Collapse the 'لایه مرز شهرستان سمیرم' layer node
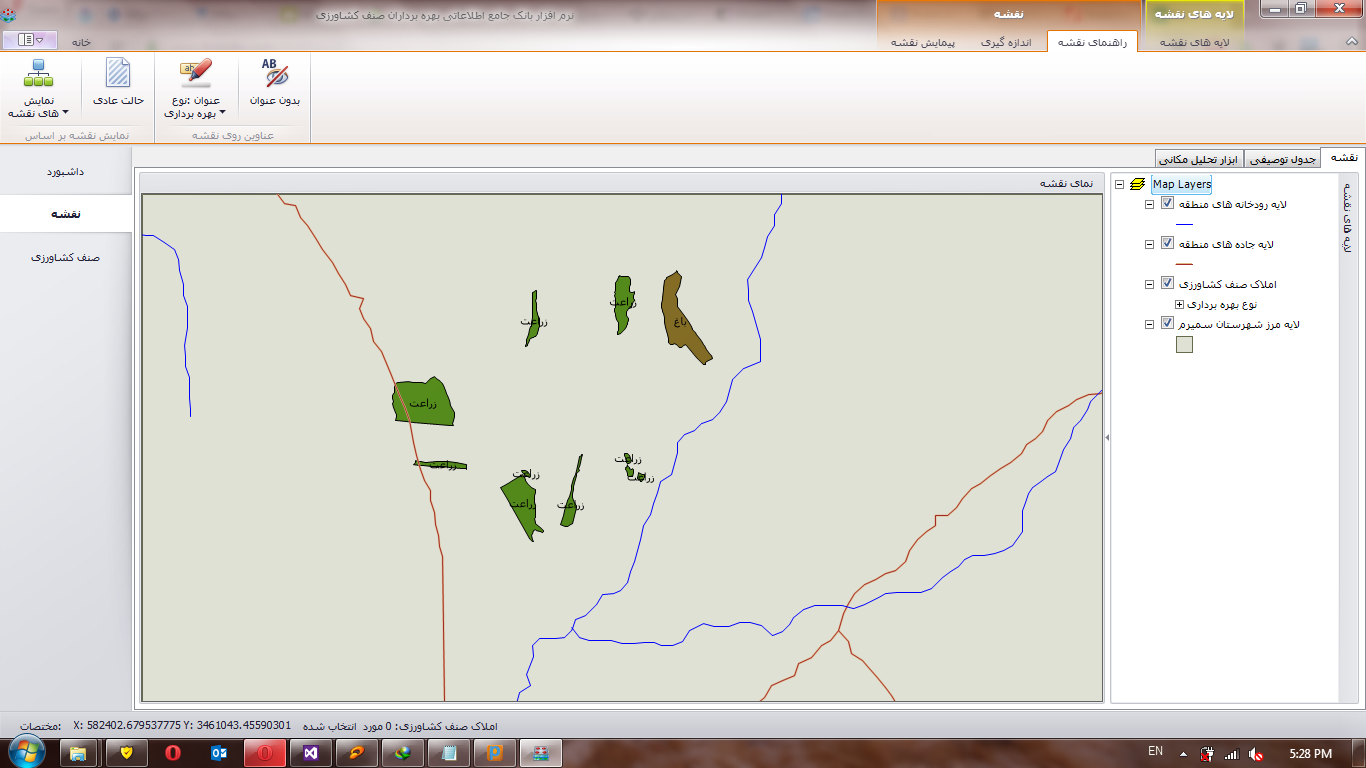Screen dimensions: 1366x768 [x=1150, y=324]
